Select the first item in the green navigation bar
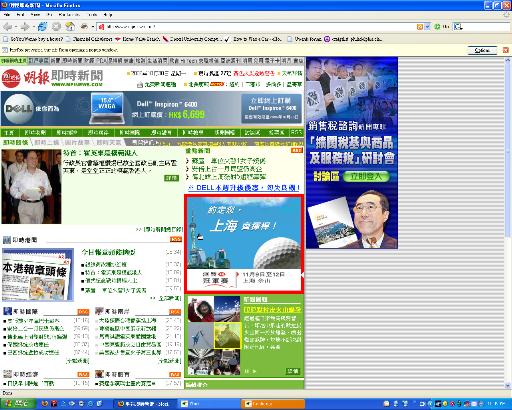Viewport: 512px width, 410px height. click(x=10, y=133)
